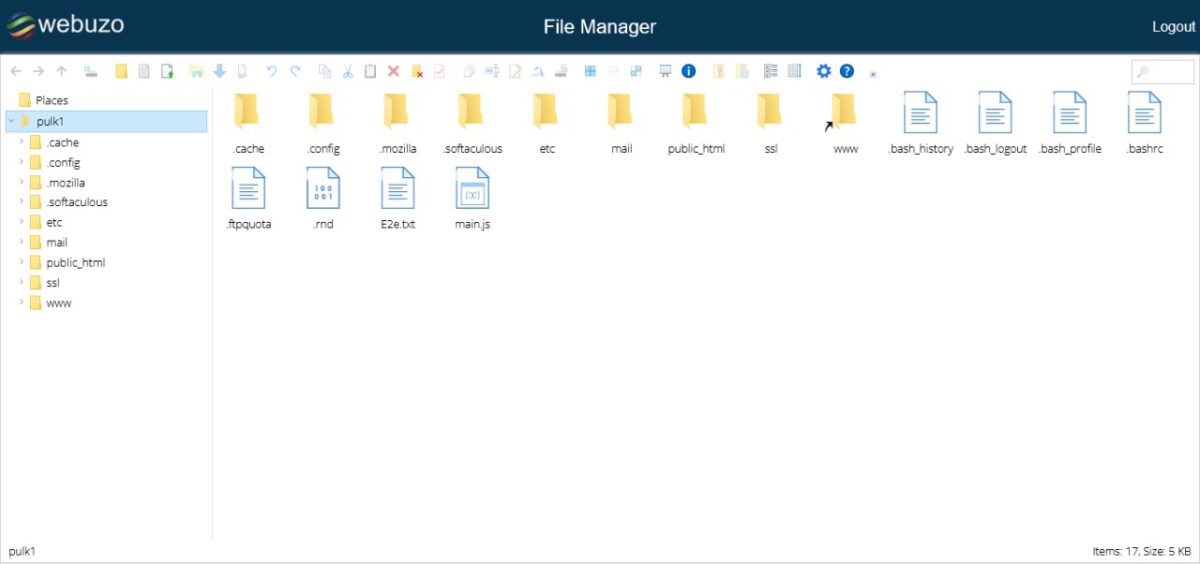This screenshot has height=564, width=1200.
Task: Click the Webuzo logo
Action: pyautogui.click(x=66, y=25)
